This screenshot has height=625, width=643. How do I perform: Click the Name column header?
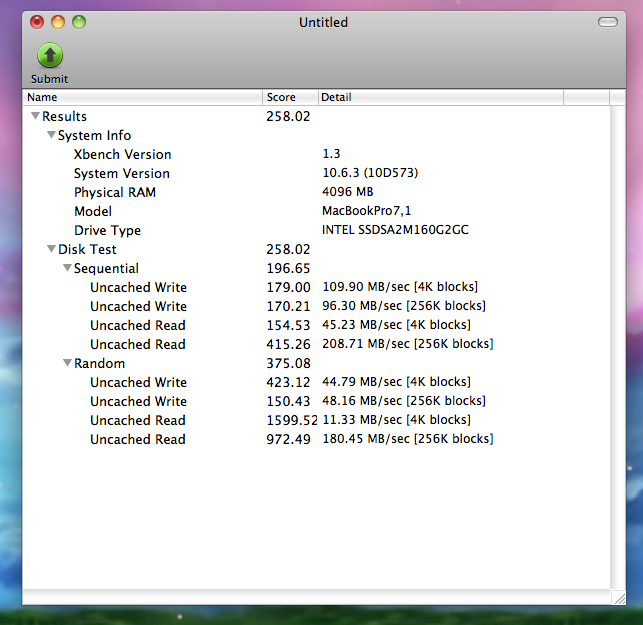pyautogui.click(x=142, y=97)
